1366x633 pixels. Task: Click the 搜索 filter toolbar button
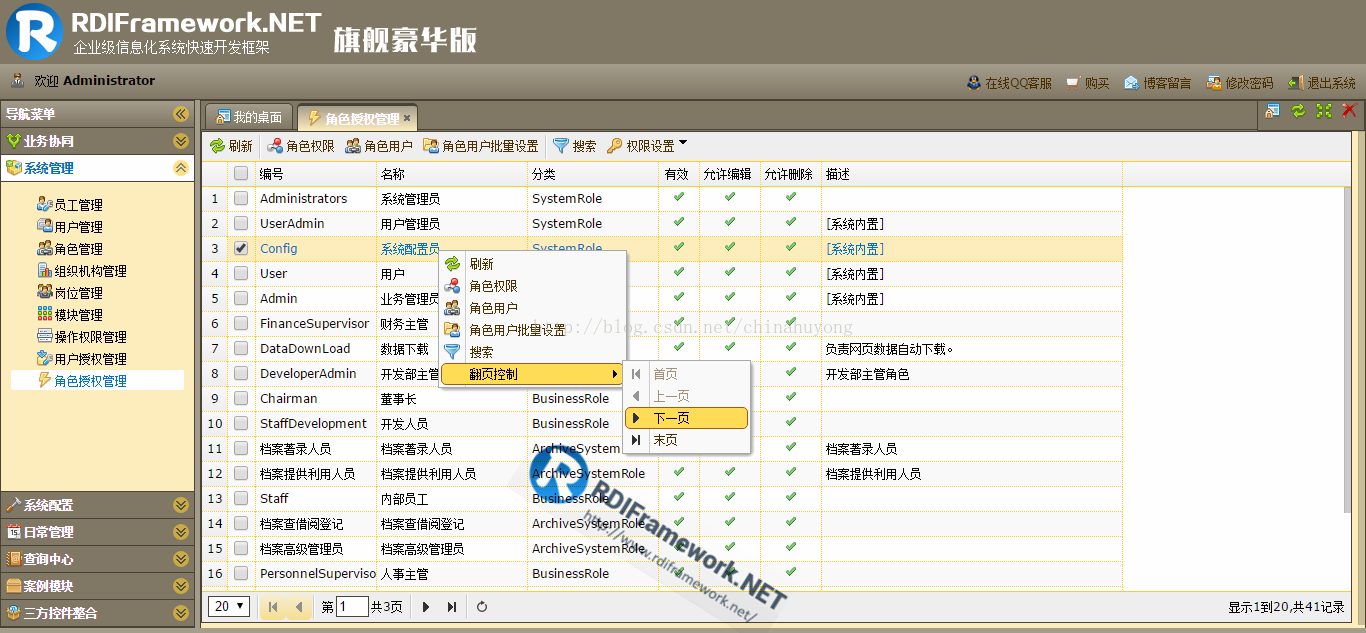coord(574,146)
